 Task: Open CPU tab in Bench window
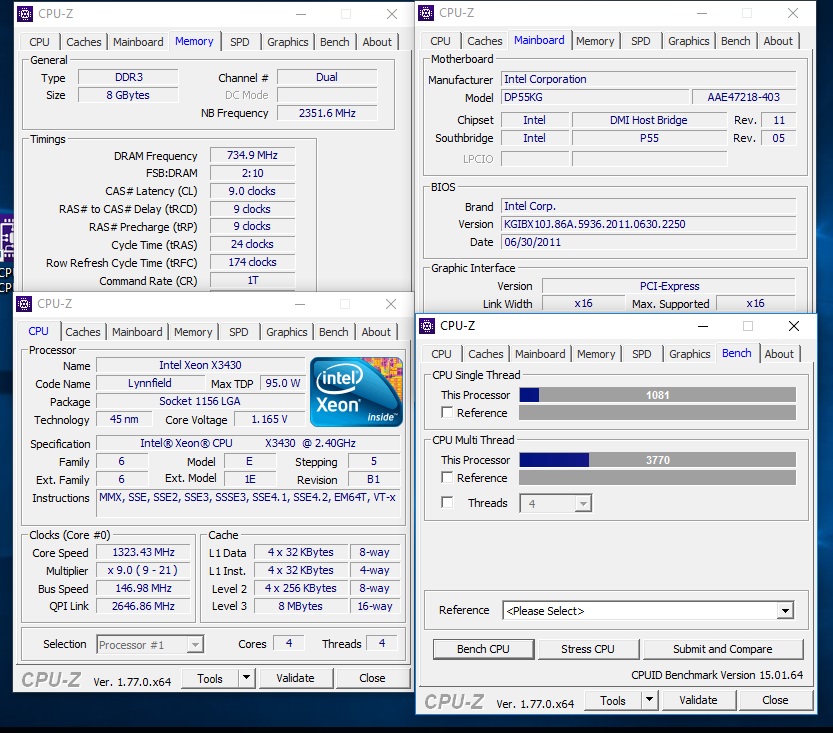click(x=441, y=354)
